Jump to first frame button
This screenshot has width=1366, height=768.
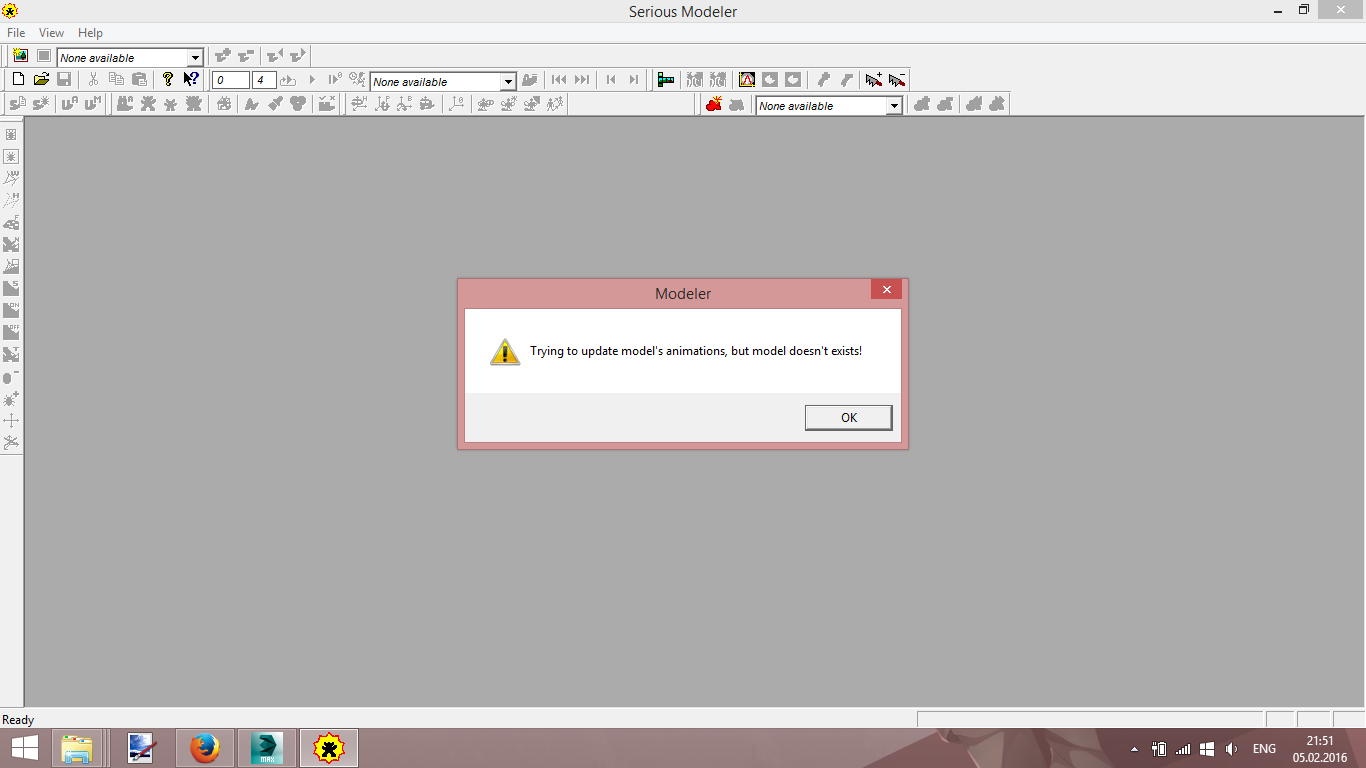click(x=559, y=80)
